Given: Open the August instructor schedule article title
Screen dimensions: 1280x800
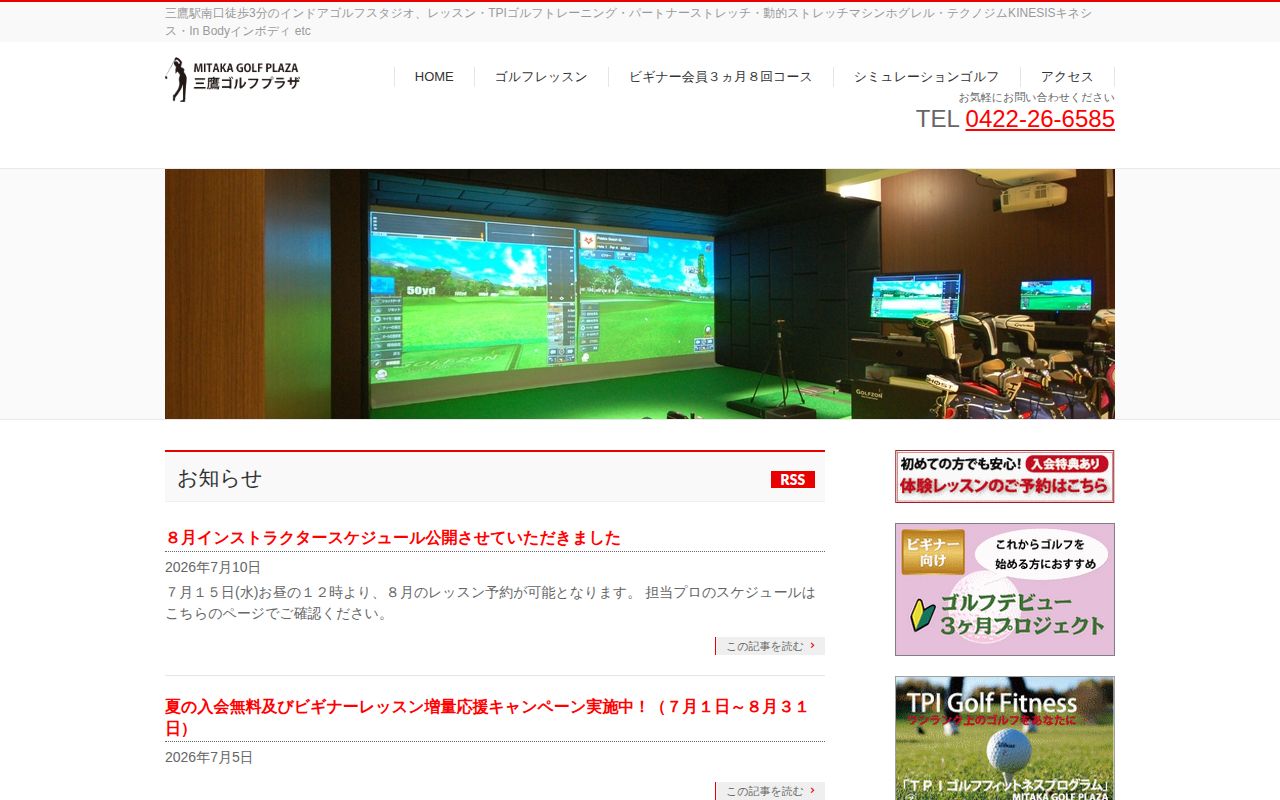Looking at the screenshot, I should coord(393,538).
